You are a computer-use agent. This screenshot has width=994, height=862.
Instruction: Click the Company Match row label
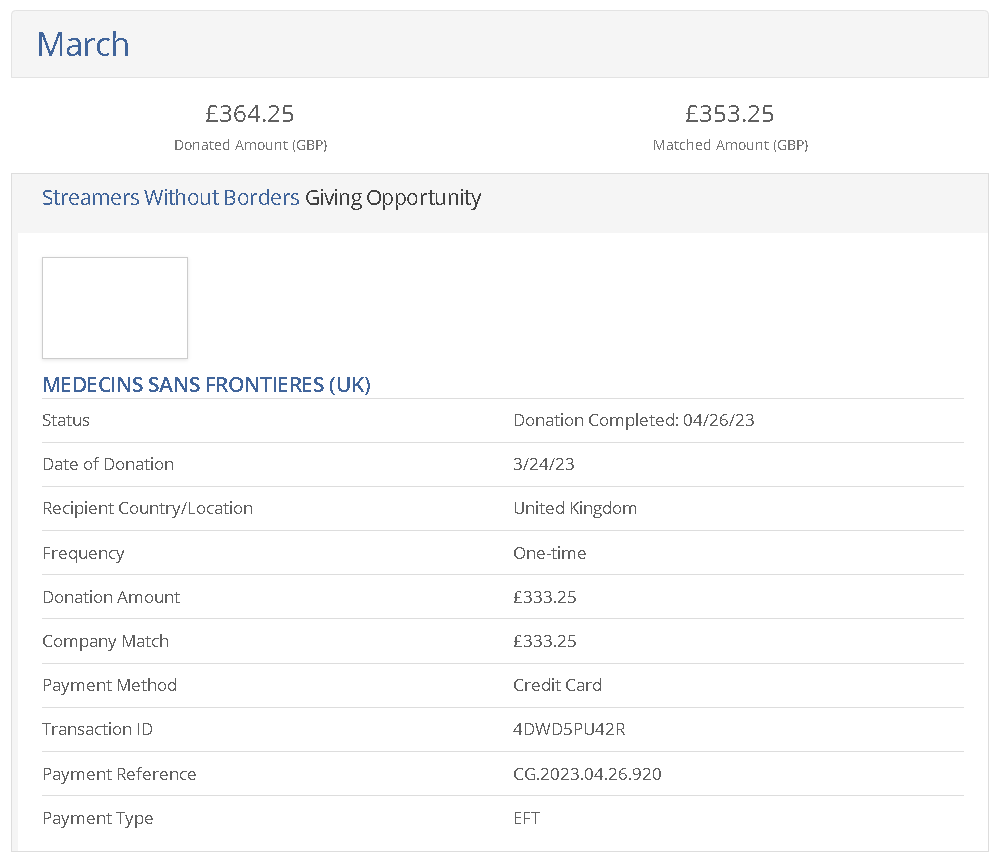105,641
